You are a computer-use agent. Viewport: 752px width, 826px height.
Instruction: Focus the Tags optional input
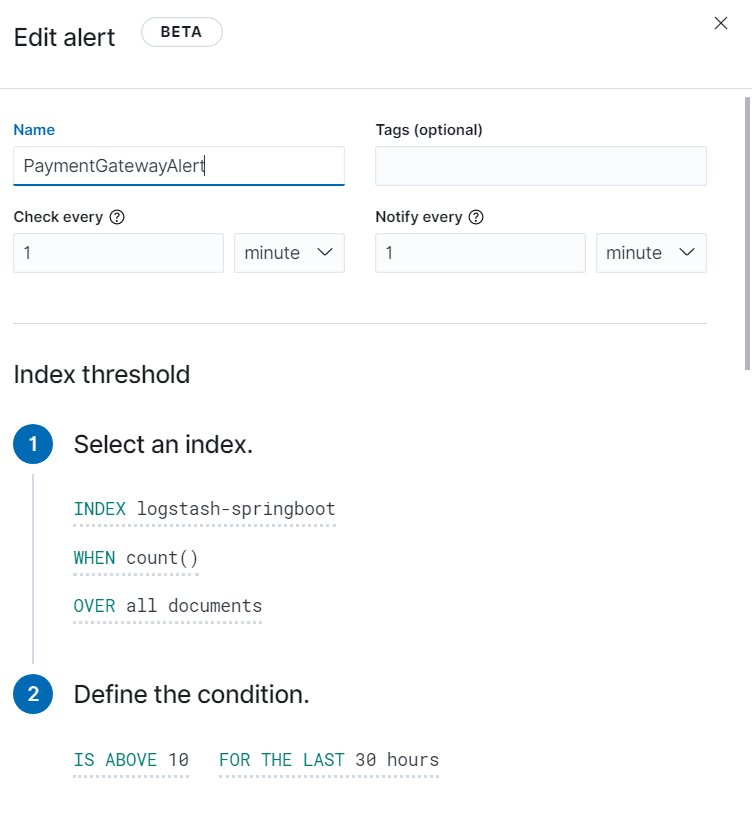[x=540, y=166]
